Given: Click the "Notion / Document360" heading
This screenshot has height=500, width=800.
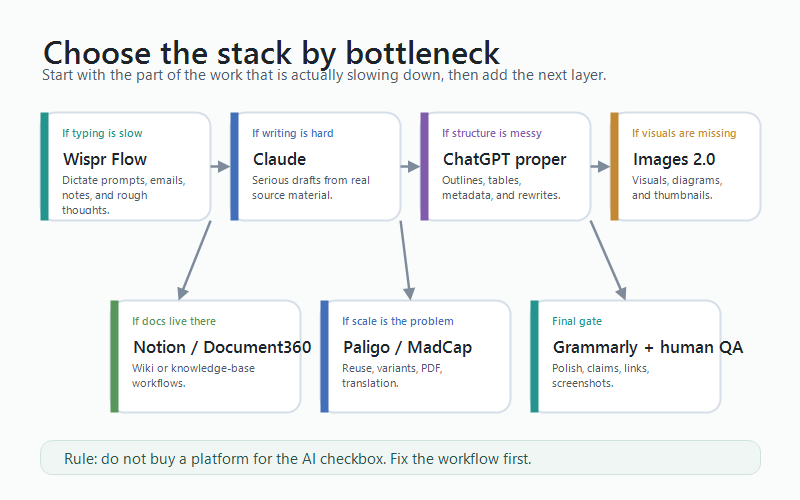Looking at the screenshot, I should pyautogui.click(x=222, y=347).
